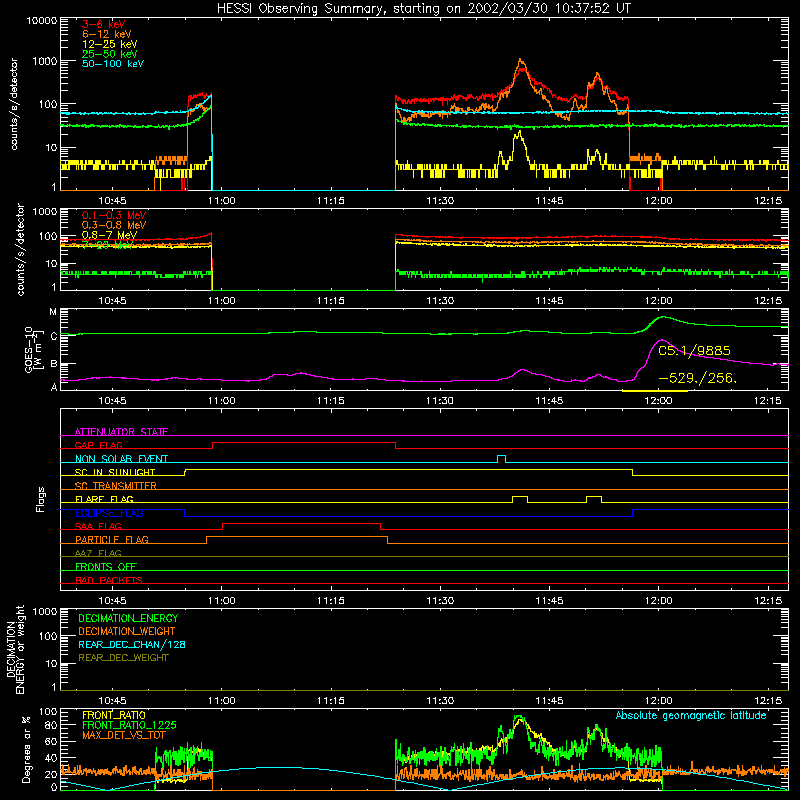The width and height of the screenshot is (800, 800).
Task: Click the Absolute geomagnetic latitude label
Action: (691, 716)
